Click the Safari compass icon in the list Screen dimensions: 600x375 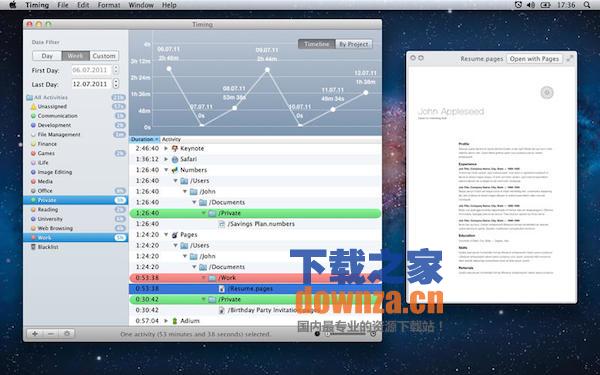pyautogui.click(x=175, y=159)
